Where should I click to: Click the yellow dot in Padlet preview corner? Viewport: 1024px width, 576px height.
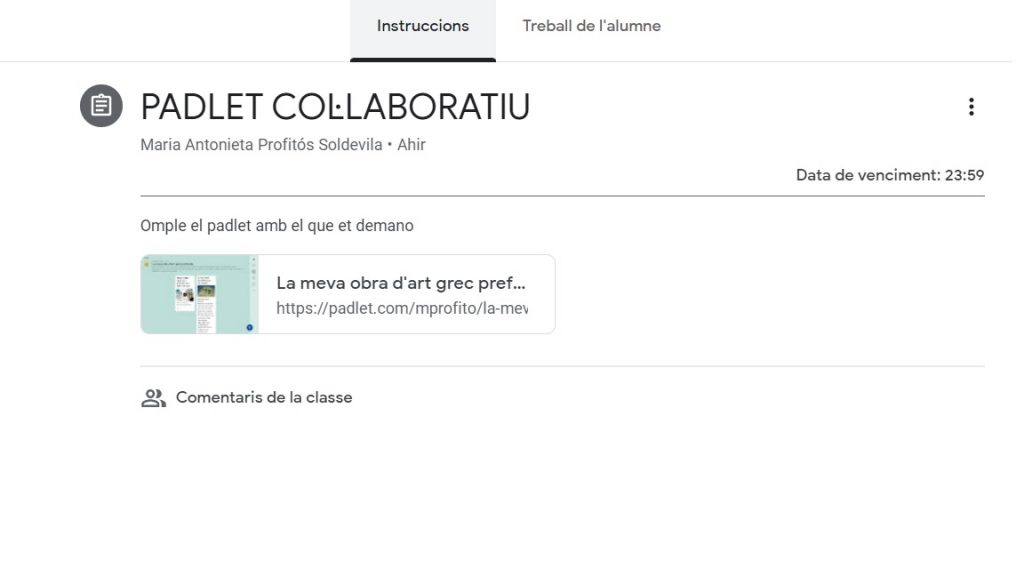tap(146, 264)
